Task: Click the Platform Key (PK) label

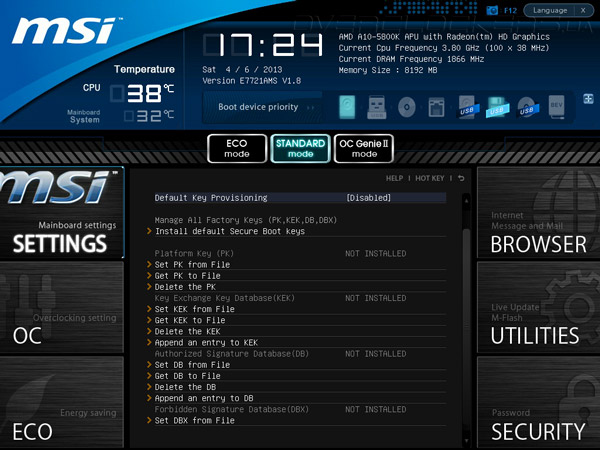Action: coord(194,253)
